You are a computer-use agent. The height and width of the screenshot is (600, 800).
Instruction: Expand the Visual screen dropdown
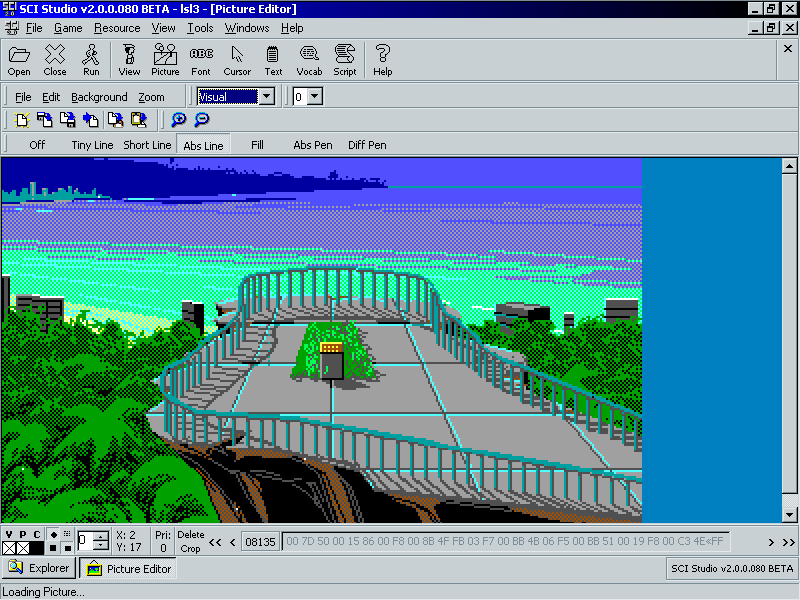[x=267, y=97]
